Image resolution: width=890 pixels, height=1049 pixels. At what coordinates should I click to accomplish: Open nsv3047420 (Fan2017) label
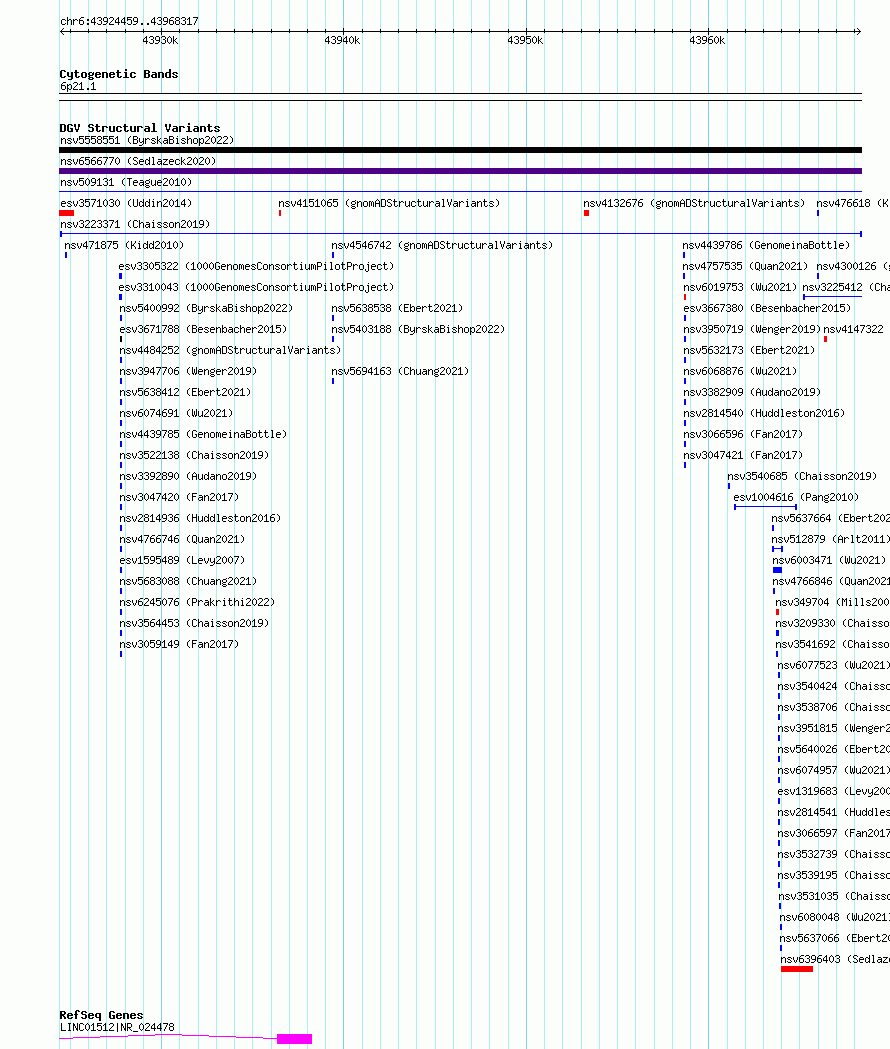click(x=179, y=497)
